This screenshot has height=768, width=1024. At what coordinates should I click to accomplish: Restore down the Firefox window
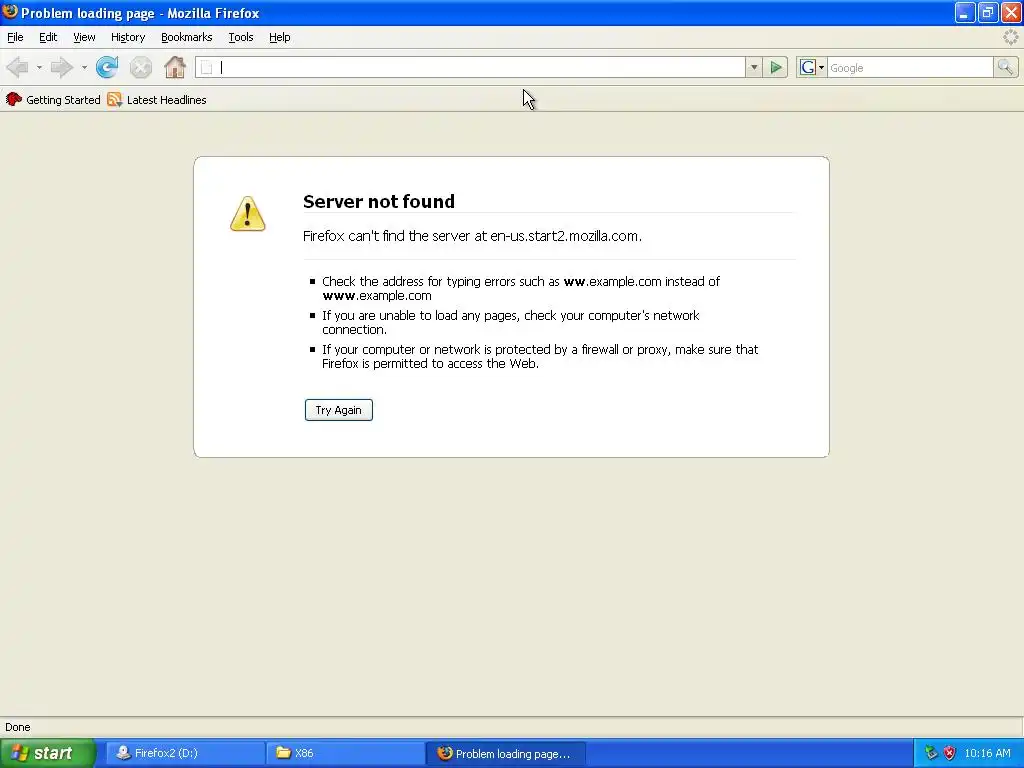987,12
